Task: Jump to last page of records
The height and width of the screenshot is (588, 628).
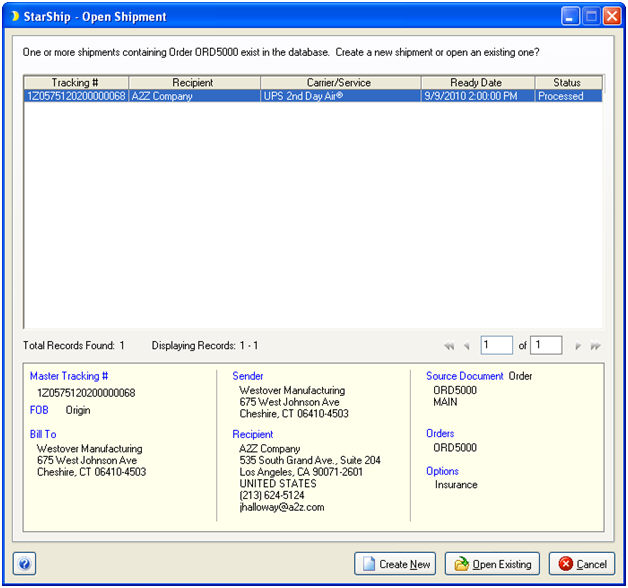Action: 595,346
